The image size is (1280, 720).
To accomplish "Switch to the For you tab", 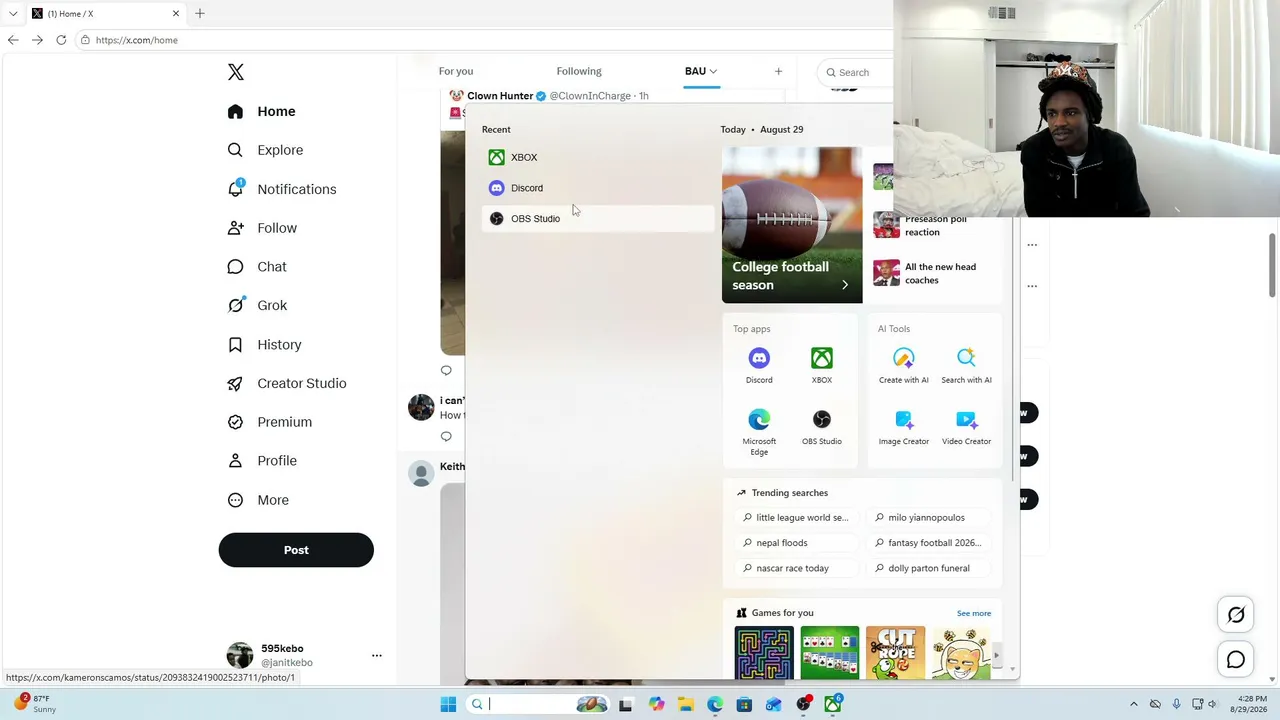I will click(x=456, y=71).
